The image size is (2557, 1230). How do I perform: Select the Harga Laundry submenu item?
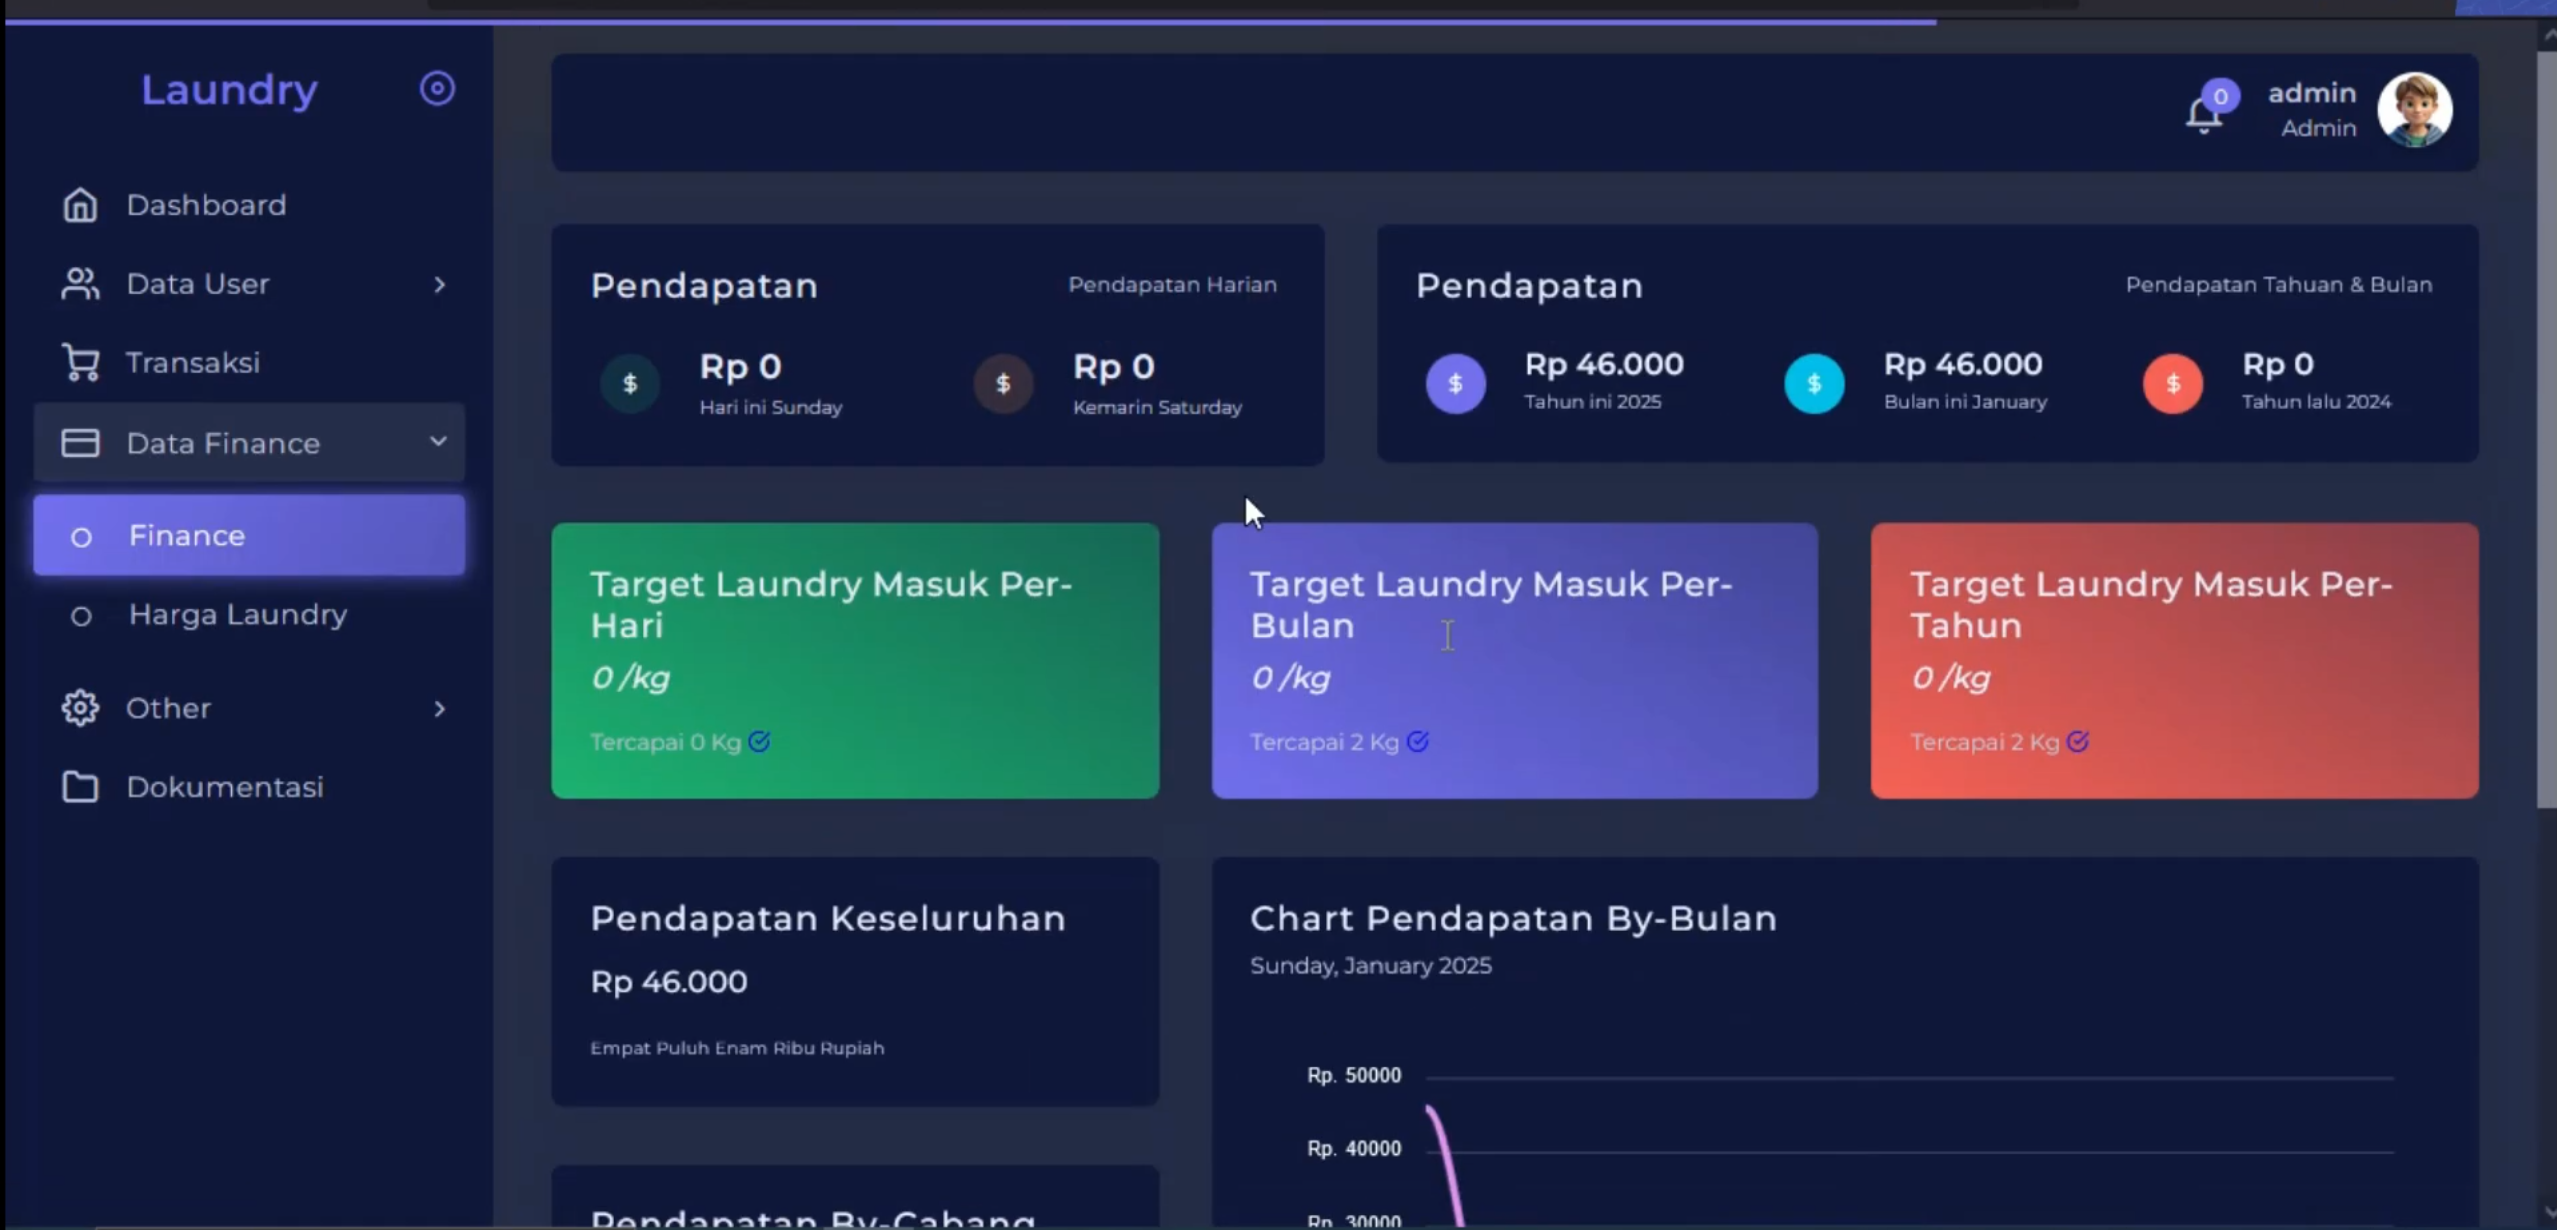pos(249,614)
